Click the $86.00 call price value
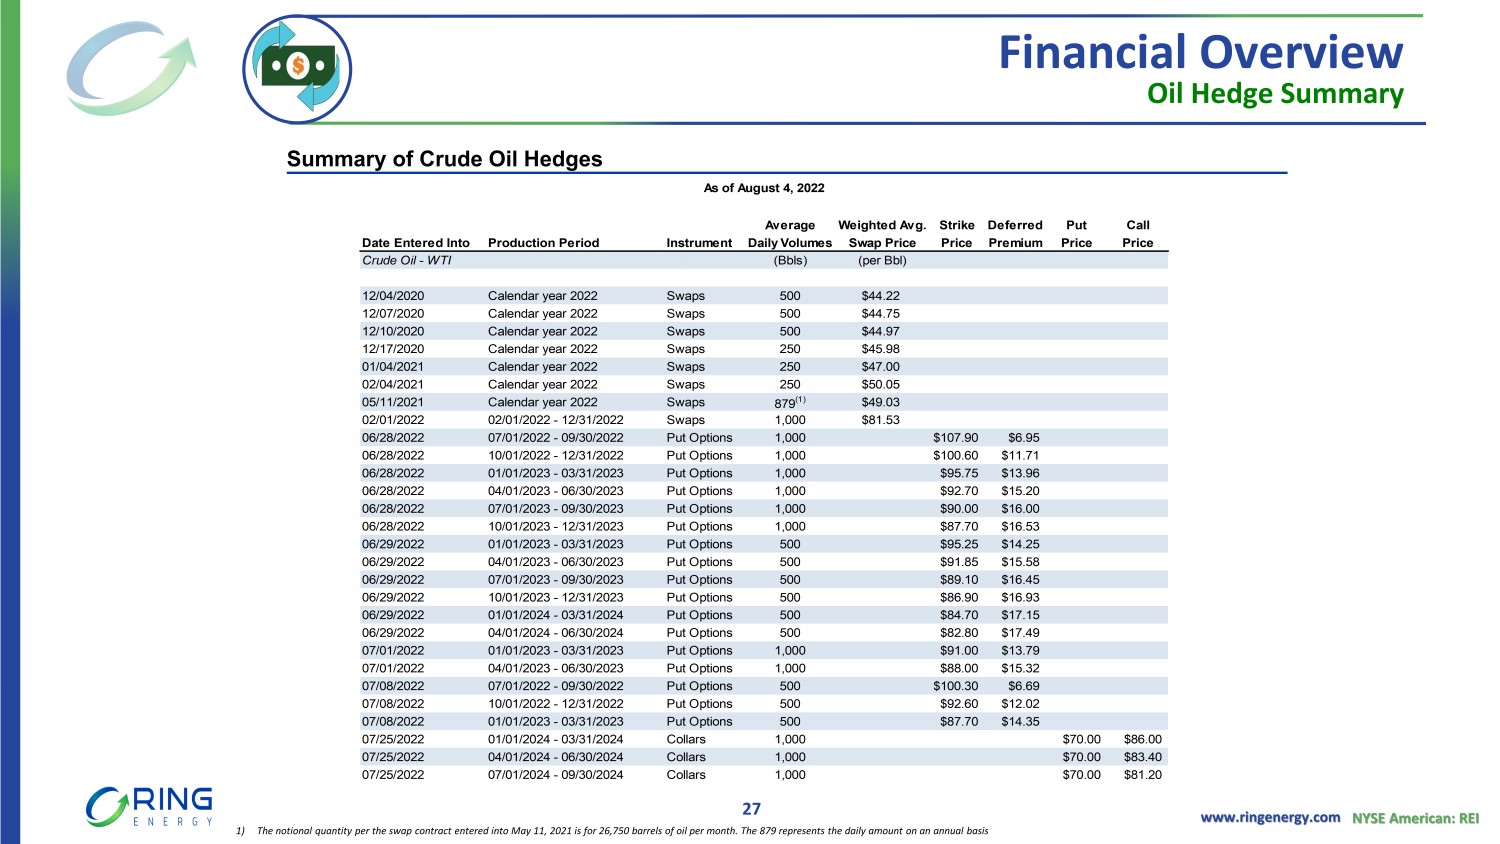 coord(1142,739)
